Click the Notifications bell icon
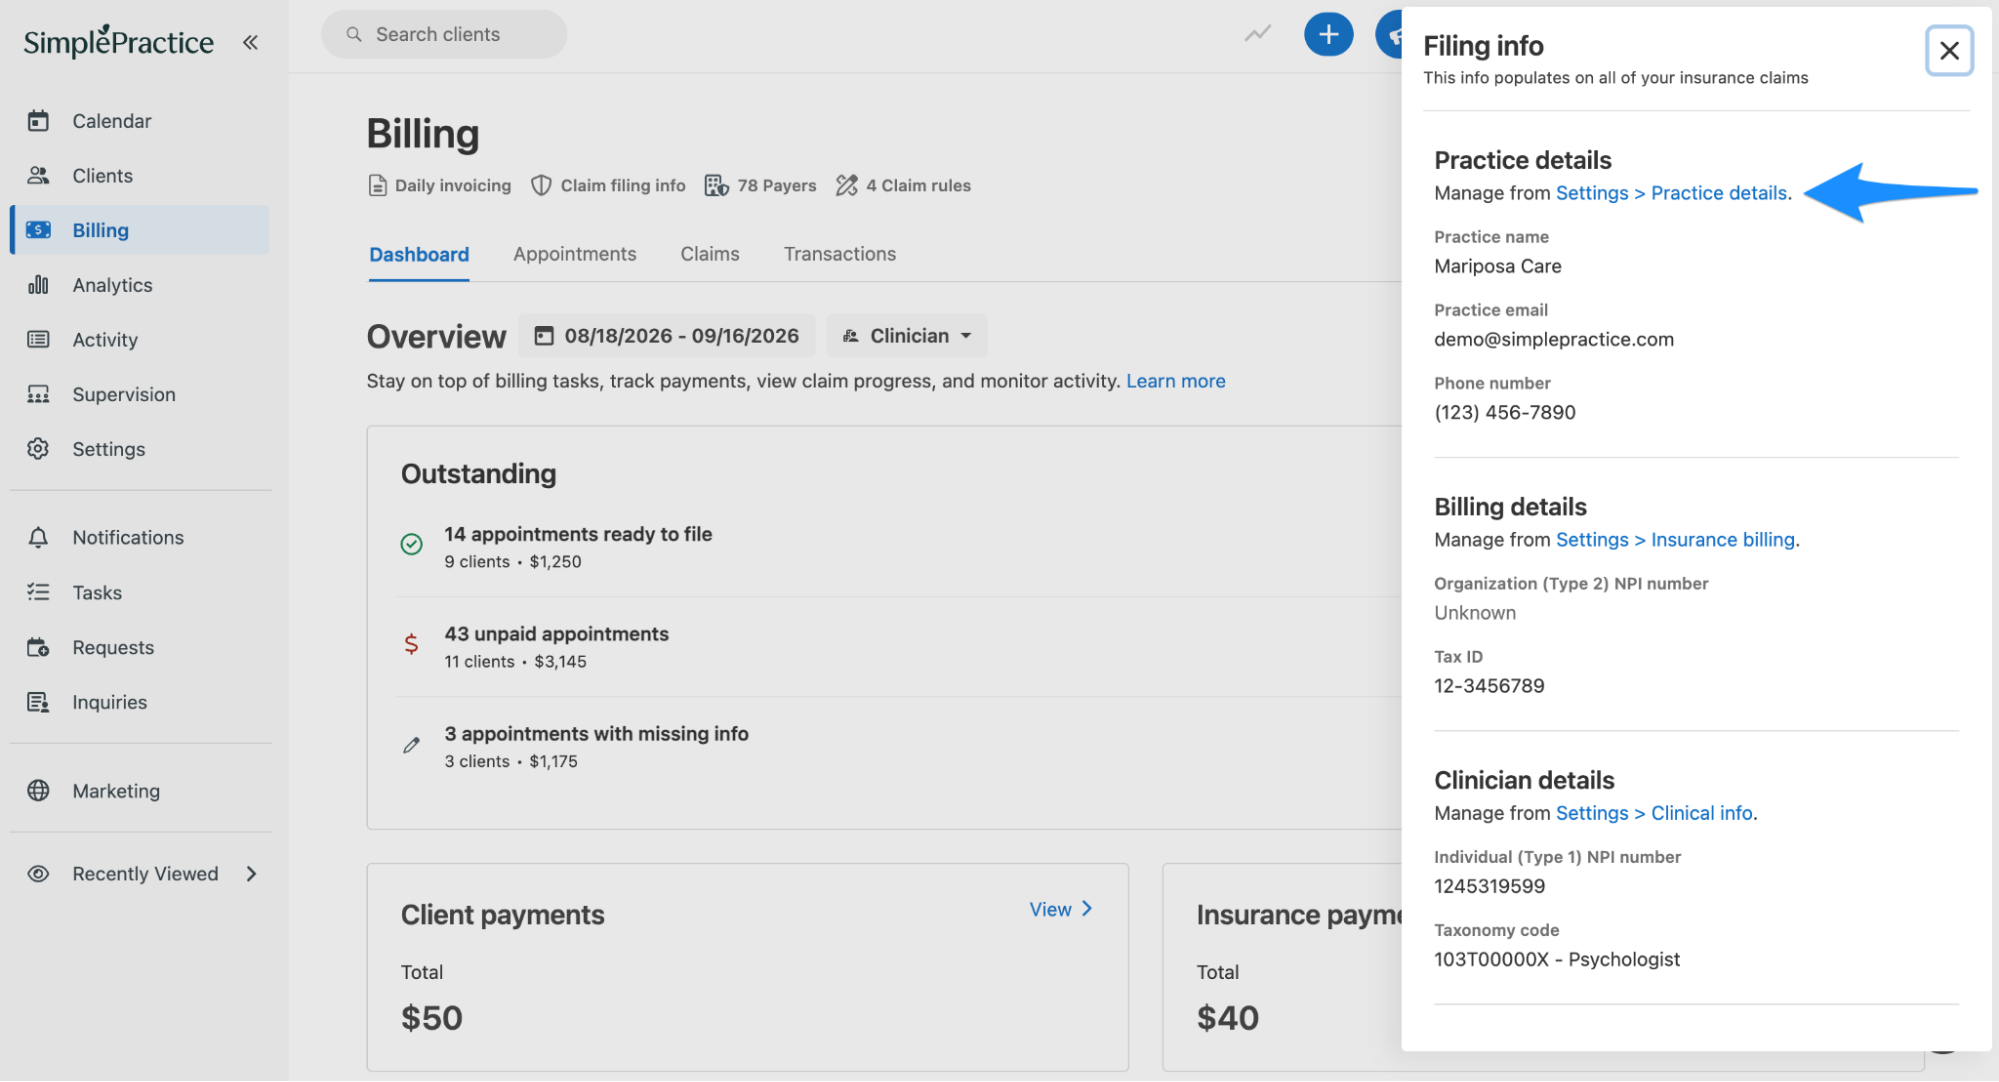This screenshot has height=1082, width=1999. (x=38, y=538)
